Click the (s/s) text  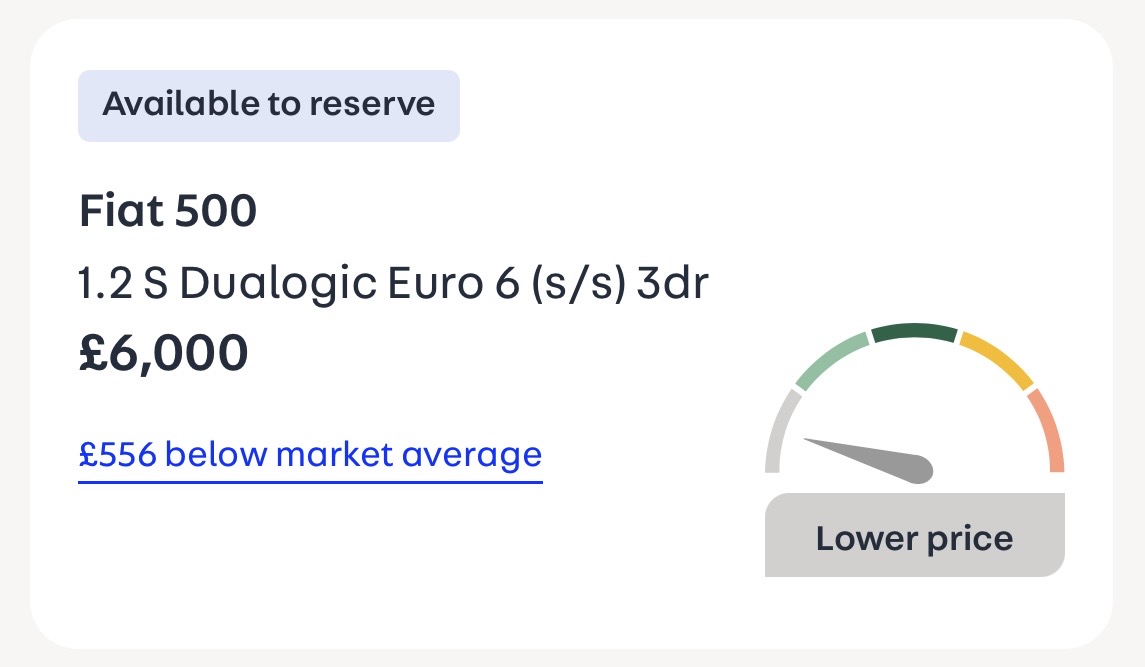point(581,285)
